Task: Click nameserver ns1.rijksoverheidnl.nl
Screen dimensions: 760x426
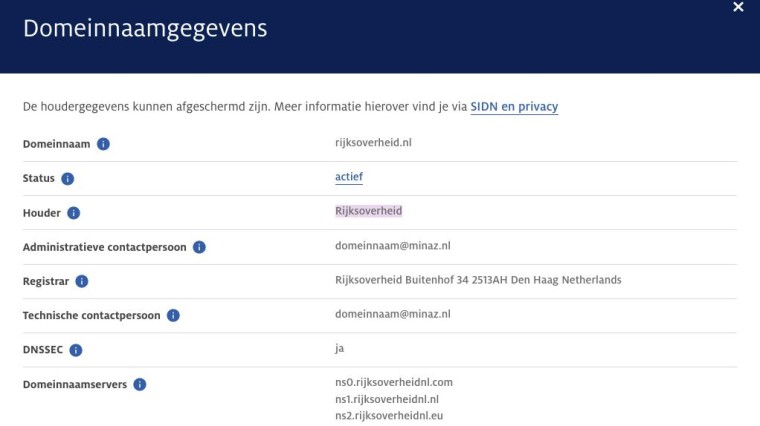Action: 387,399
